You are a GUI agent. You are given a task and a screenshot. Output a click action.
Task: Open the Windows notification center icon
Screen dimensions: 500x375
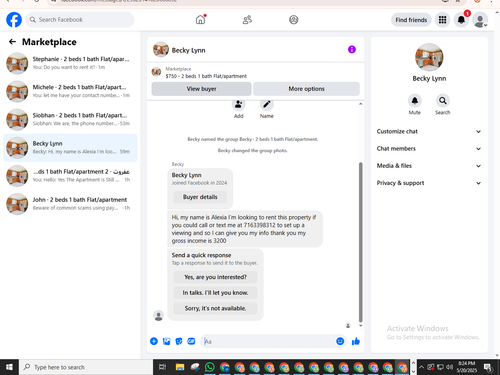[x=488, y=367]
